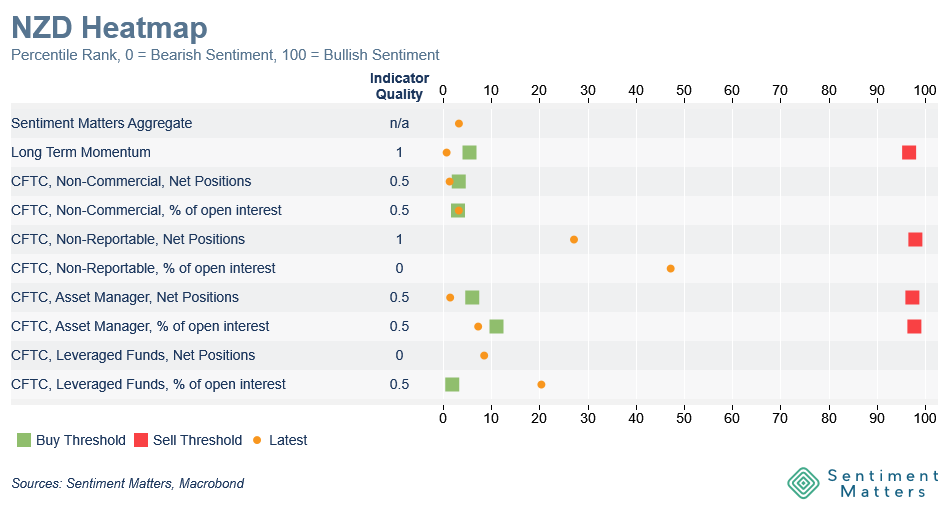The image size is (949, 510).
Task: Click Leveraged Funds % of open interest latest dot
Action: coord(541,384)
